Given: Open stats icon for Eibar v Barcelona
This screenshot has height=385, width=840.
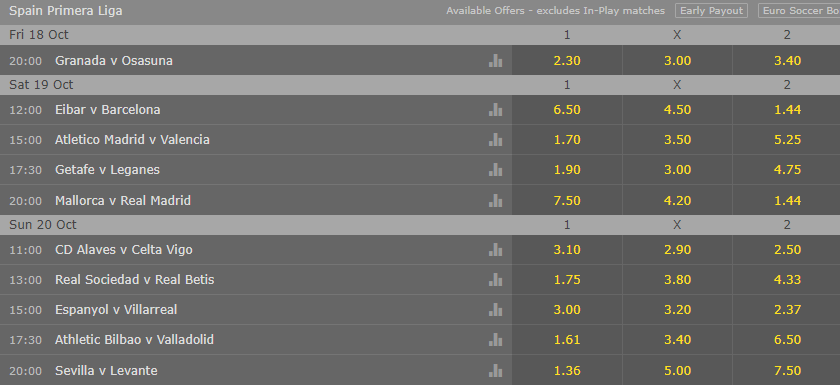Looking at the screenshot, I should pyautogui.click(x=496, y=110).
